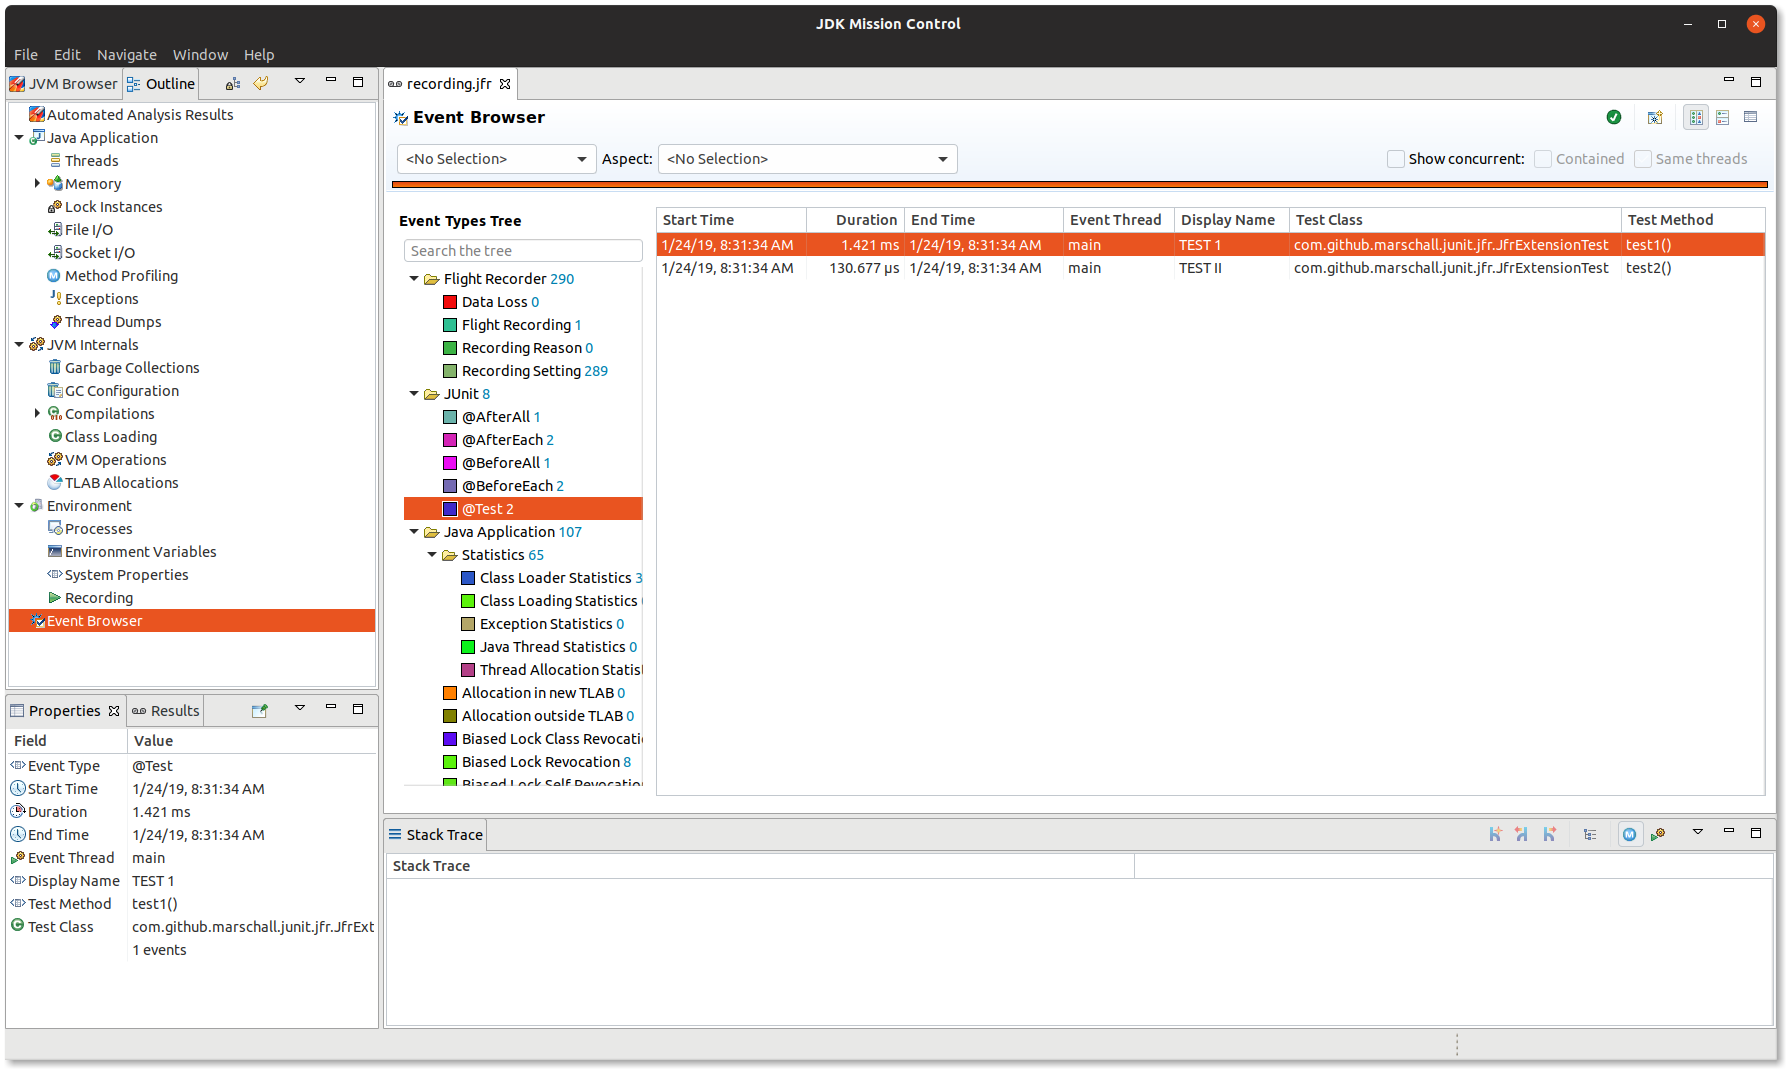This screenshot has width=1786, height=1069.
Task: Click the gear settings icon in Stack Trace toolbar
Action: click(1658, 834)
